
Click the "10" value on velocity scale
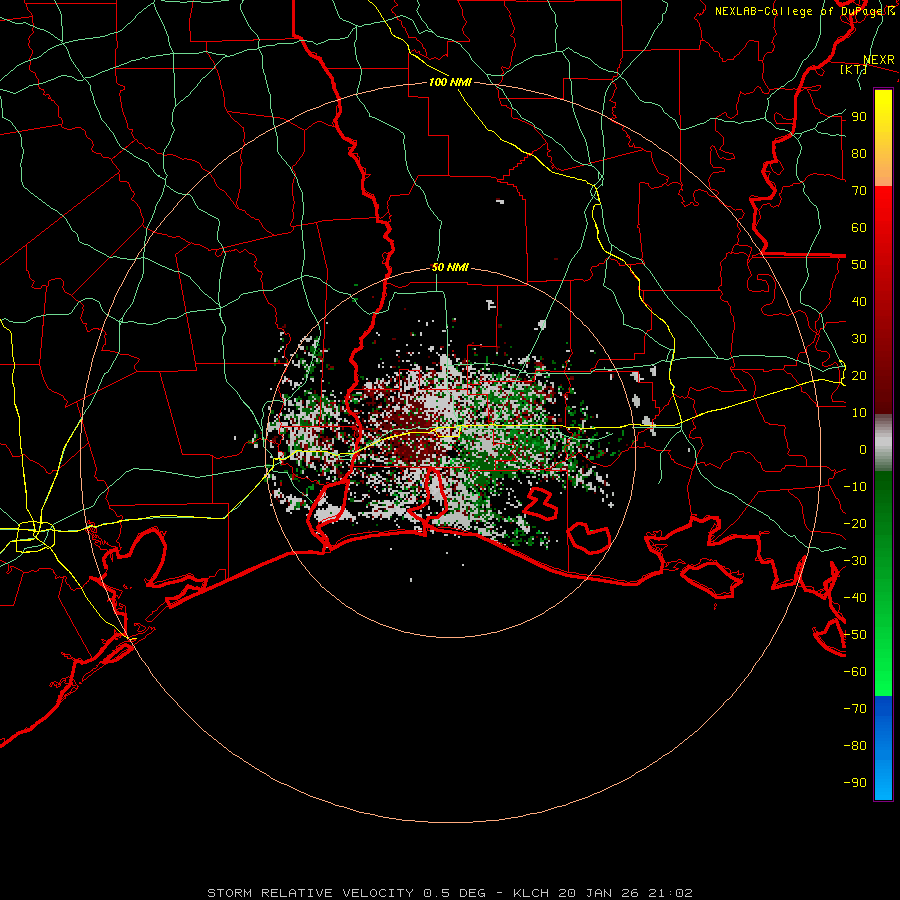coord(859,413)
